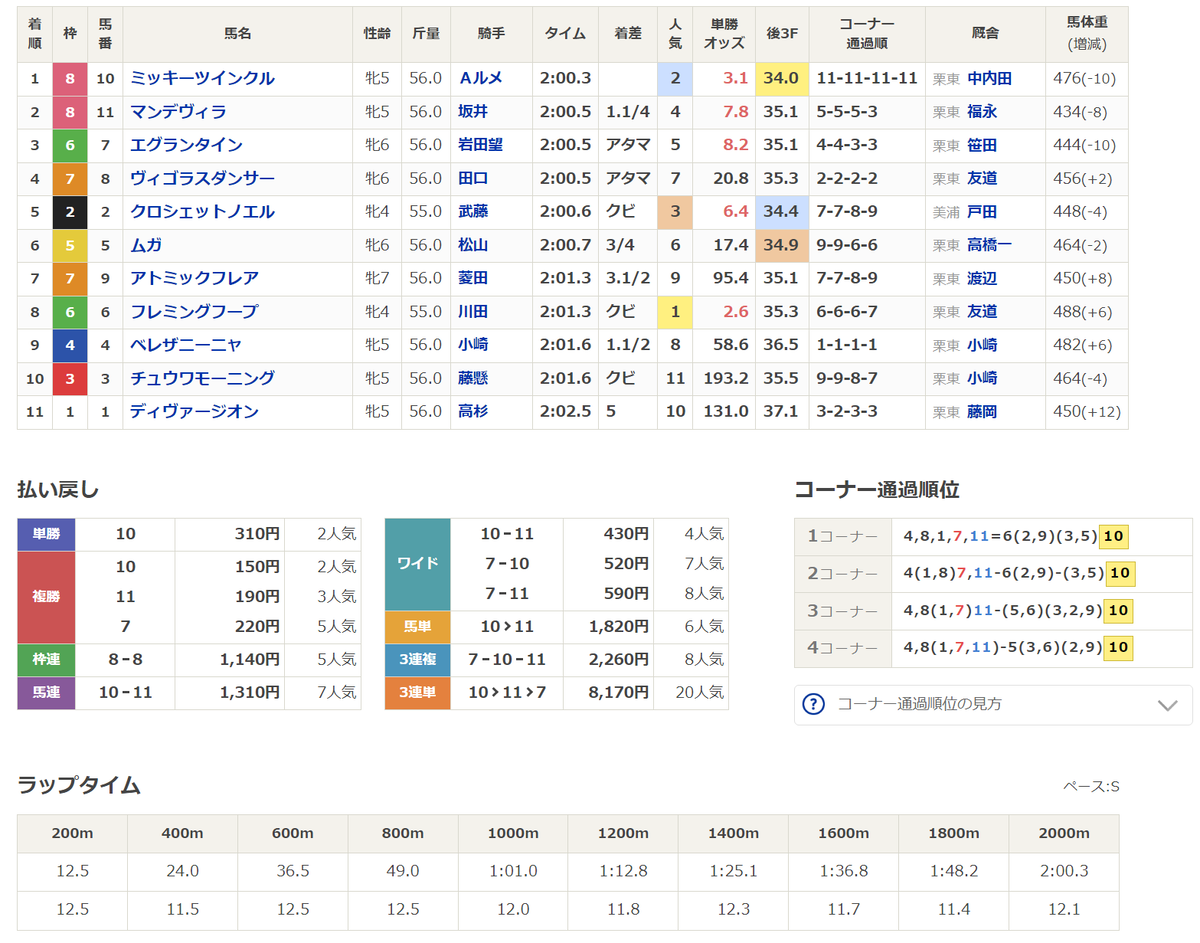This screenshot has width=1200, height=943.
Task: Open trainer 渡辺 page
Action: coord(982,278)
